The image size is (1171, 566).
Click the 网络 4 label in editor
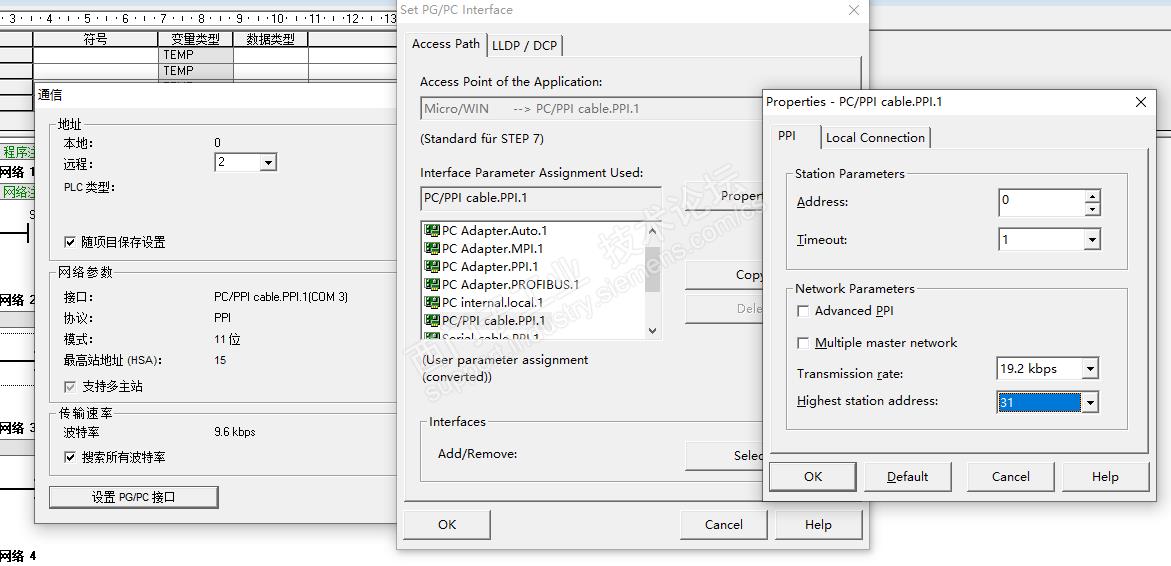(18, 556)
